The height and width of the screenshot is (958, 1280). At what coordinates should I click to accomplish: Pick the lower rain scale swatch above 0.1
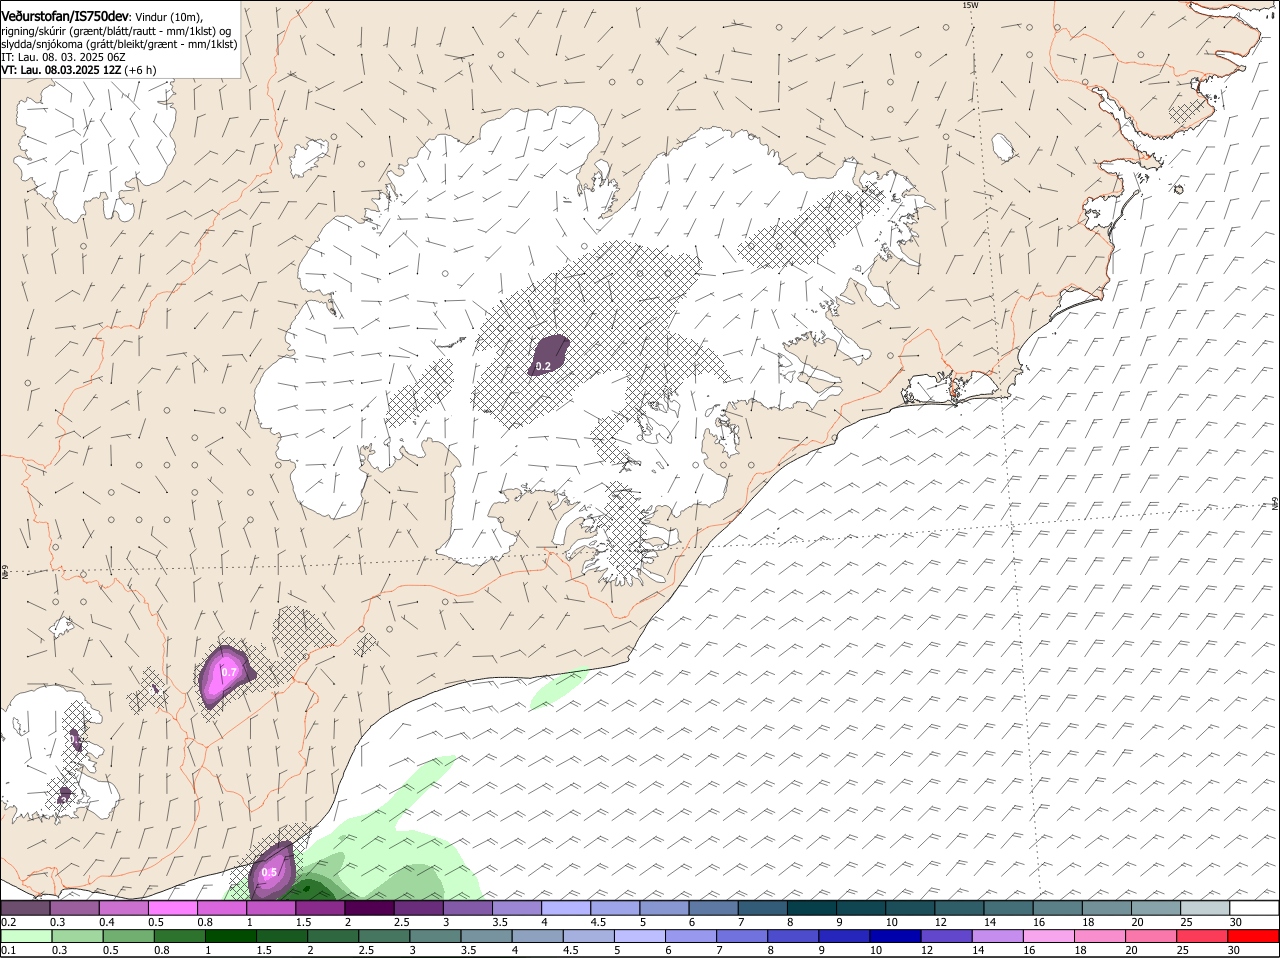click(x=26, y=936)
